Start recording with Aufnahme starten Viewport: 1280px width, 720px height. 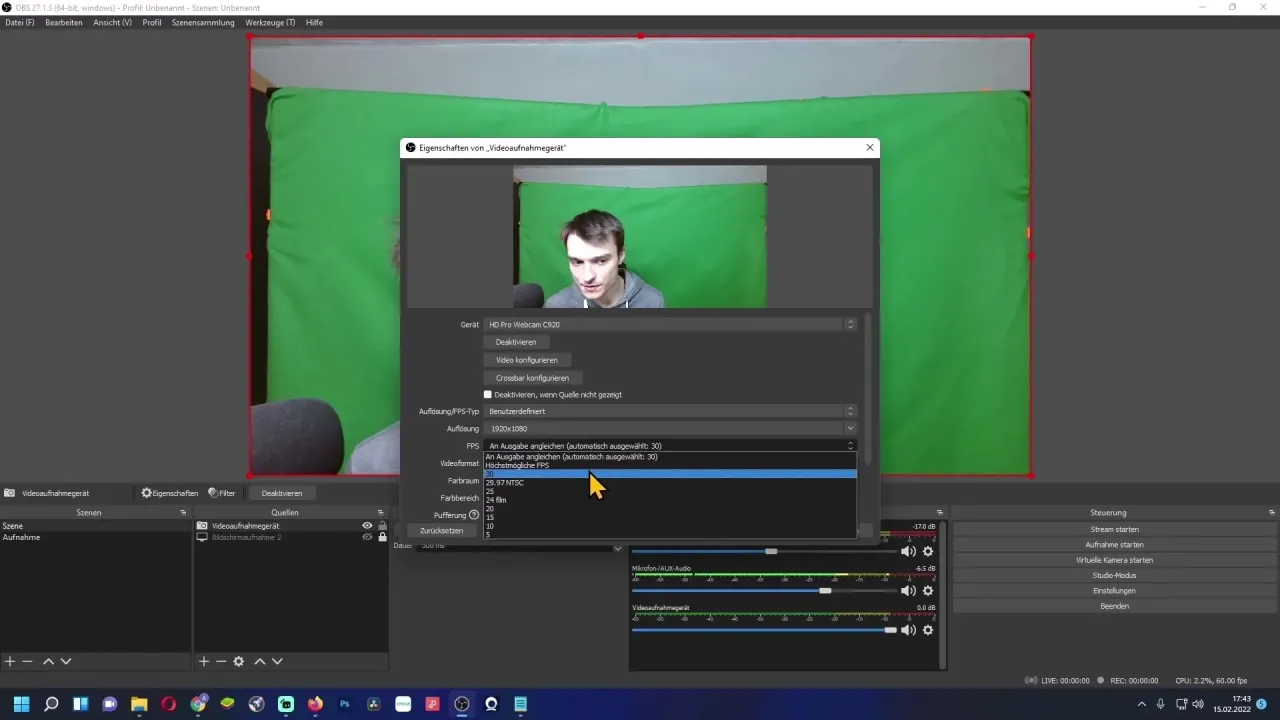[x=1113, y=545]
